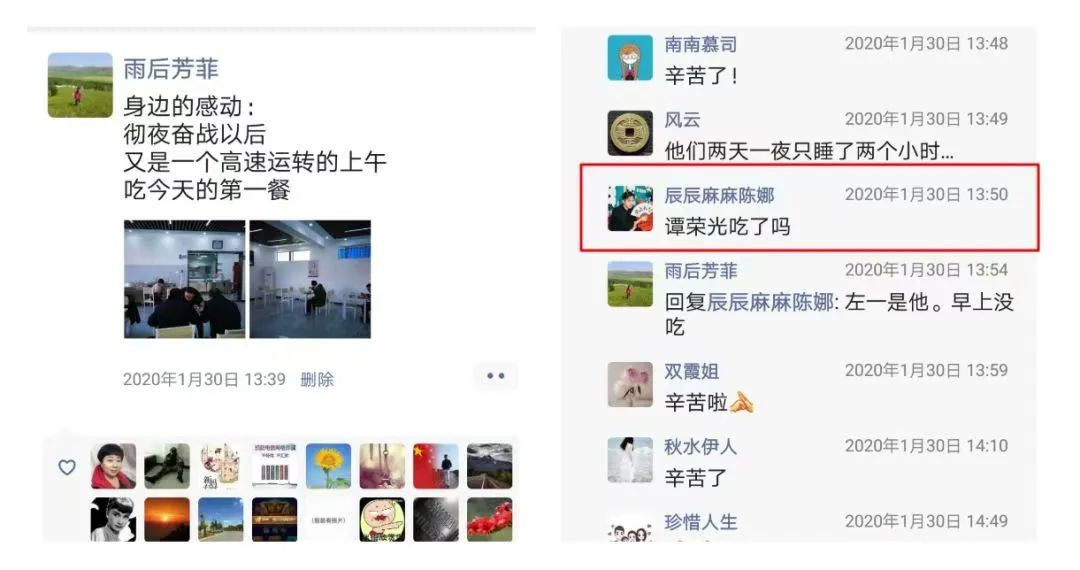Viewport: 1080px width, 570px height.
Task: Open 秋水伊人's avatar
Action: pos(630,460)
